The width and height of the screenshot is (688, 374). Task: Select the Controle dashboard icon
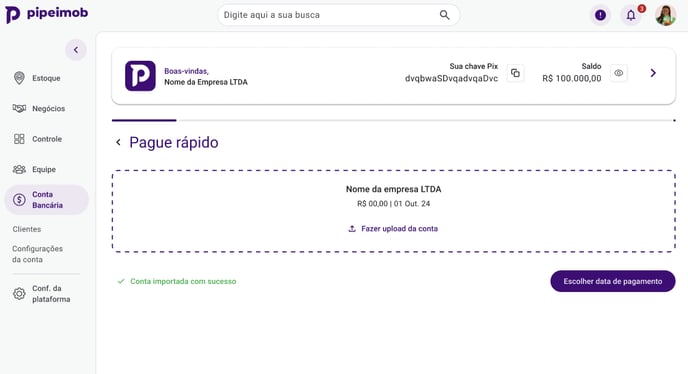(x=19, y=139)
